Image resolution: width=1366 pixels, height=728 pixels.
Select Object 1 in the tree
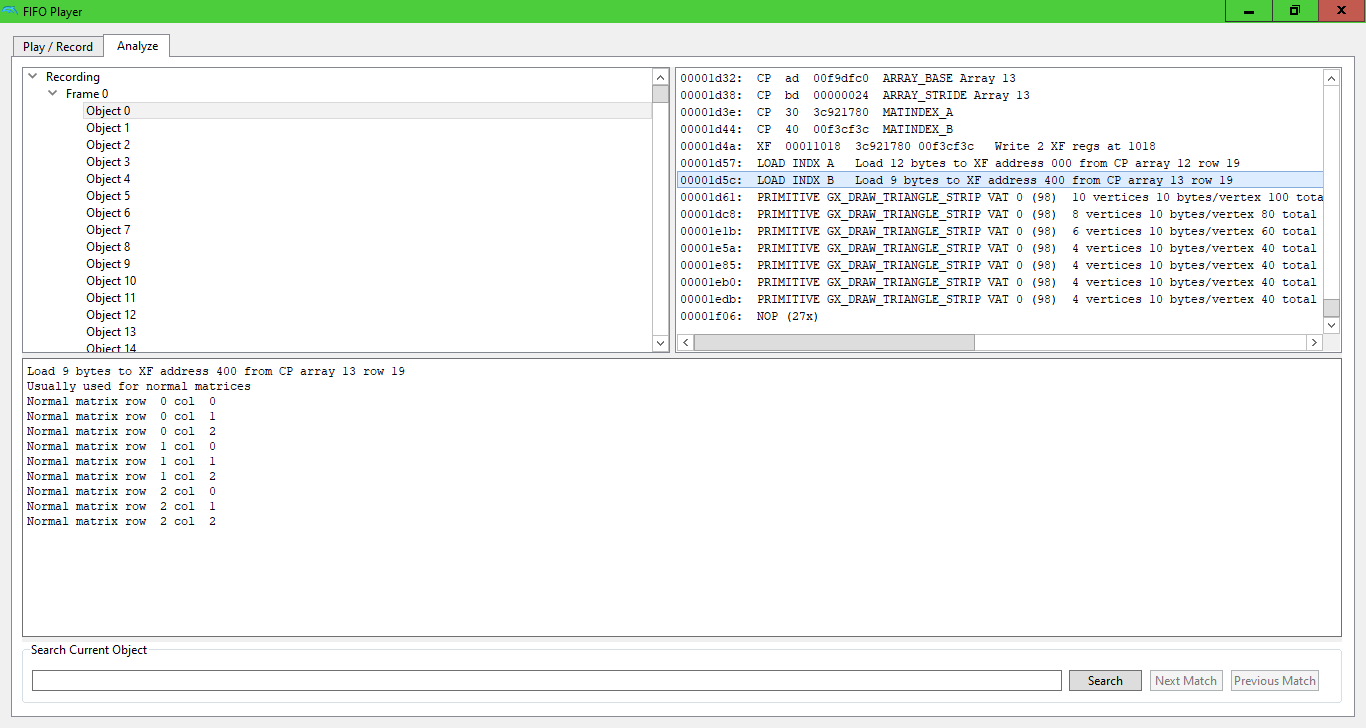pos(108,128)
